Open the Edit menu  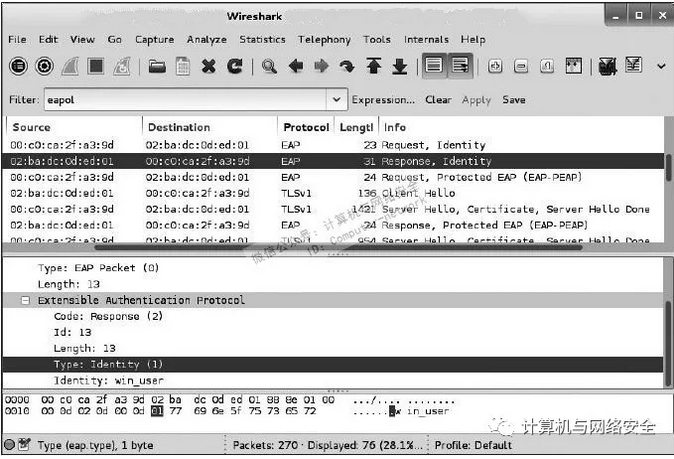coord(48,40)
